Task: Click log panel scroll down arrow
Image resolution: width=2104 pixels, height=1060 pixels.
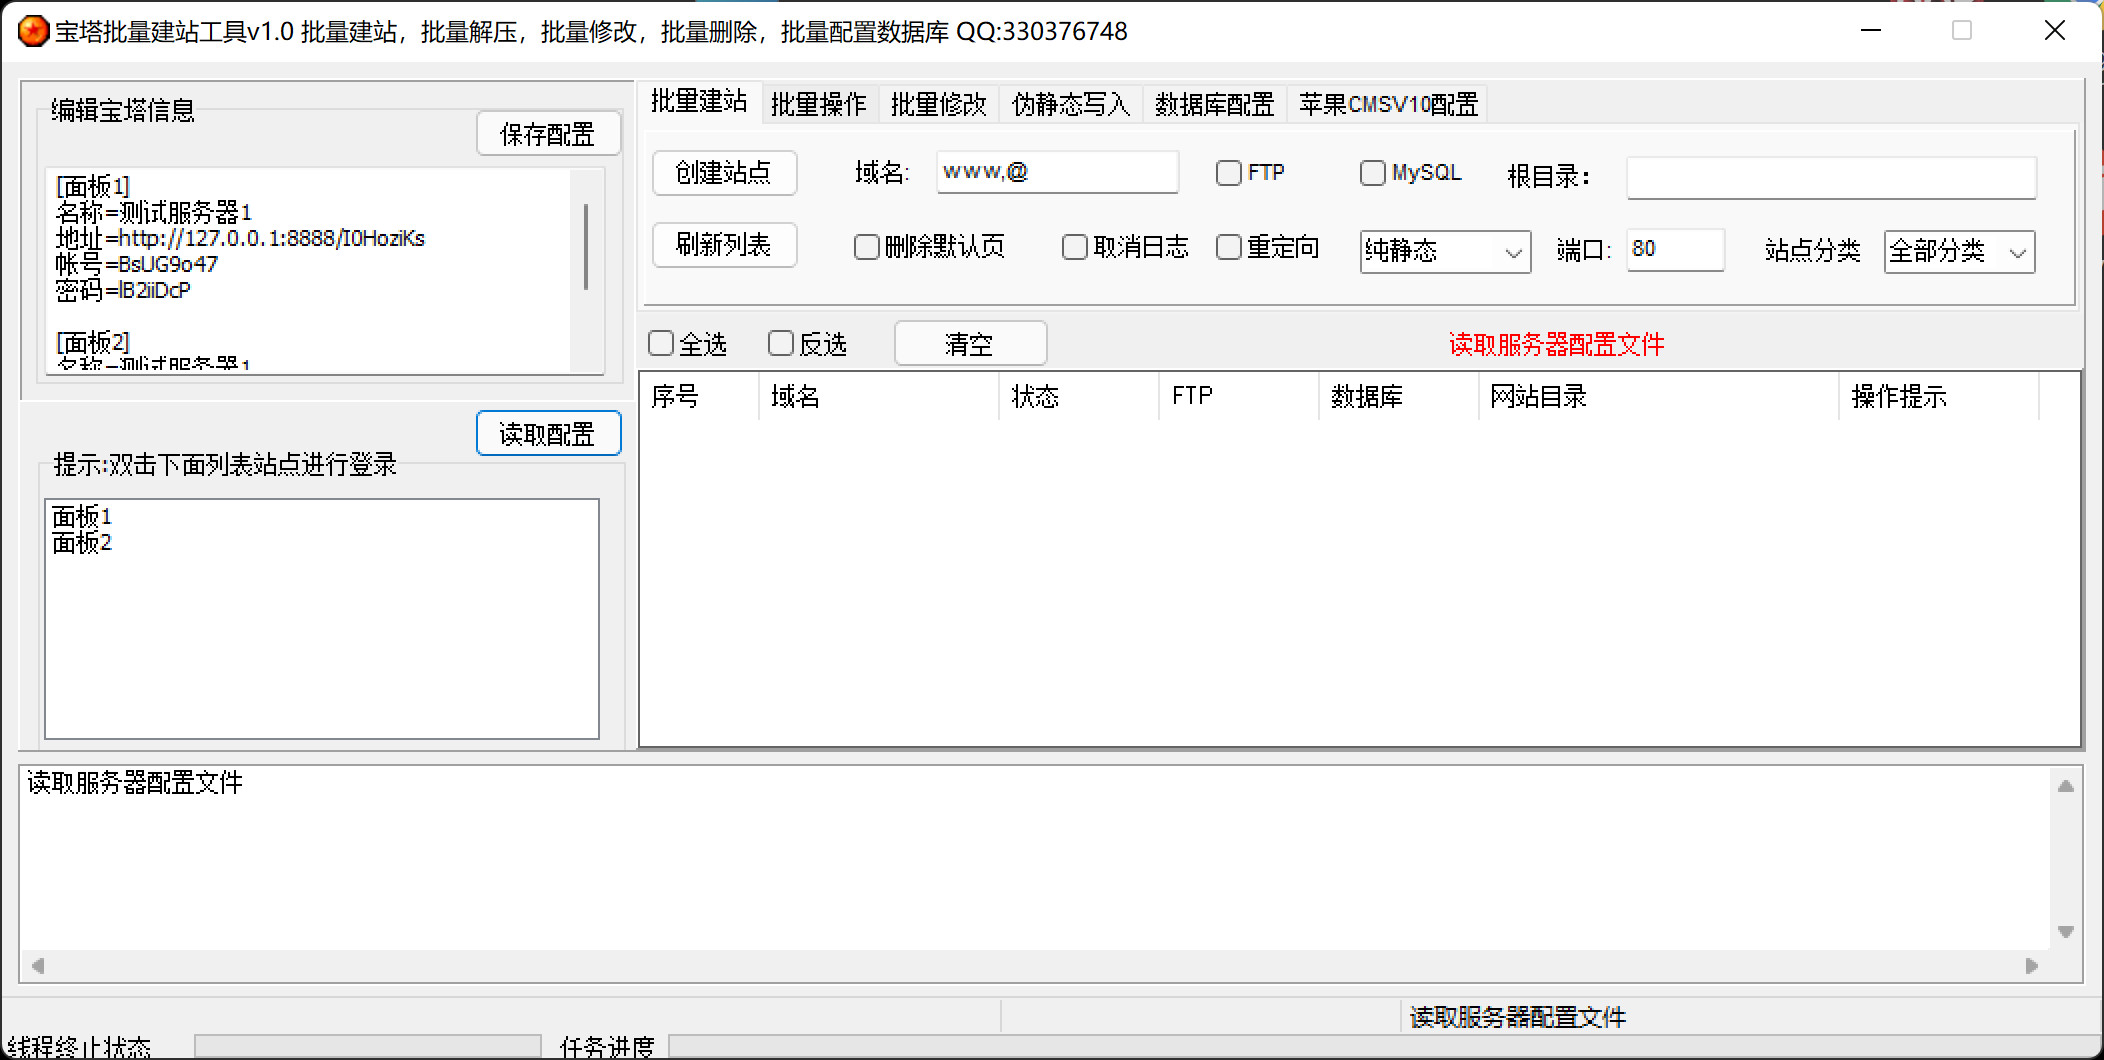Action: 2066,931
